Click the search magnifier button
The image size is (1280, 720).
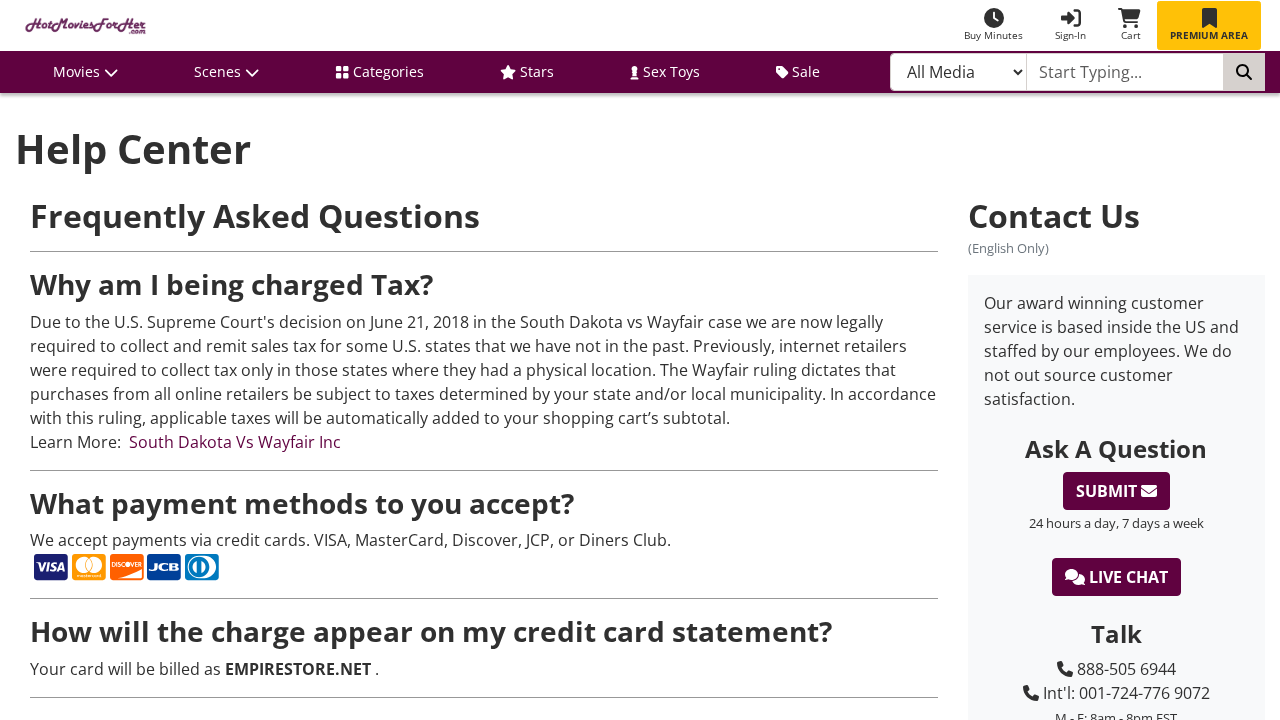click(1244, 72)
